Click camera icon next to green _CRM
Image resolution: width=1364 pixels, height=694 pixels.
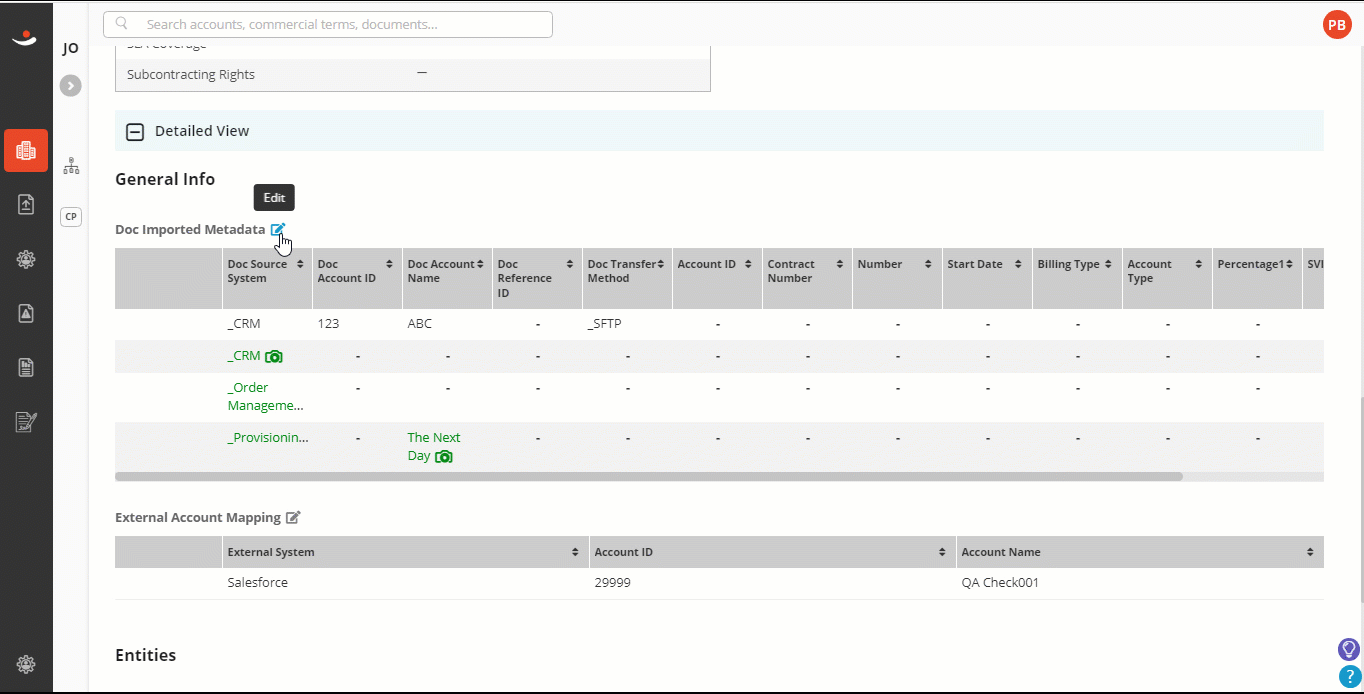click(x=274, y=356)
